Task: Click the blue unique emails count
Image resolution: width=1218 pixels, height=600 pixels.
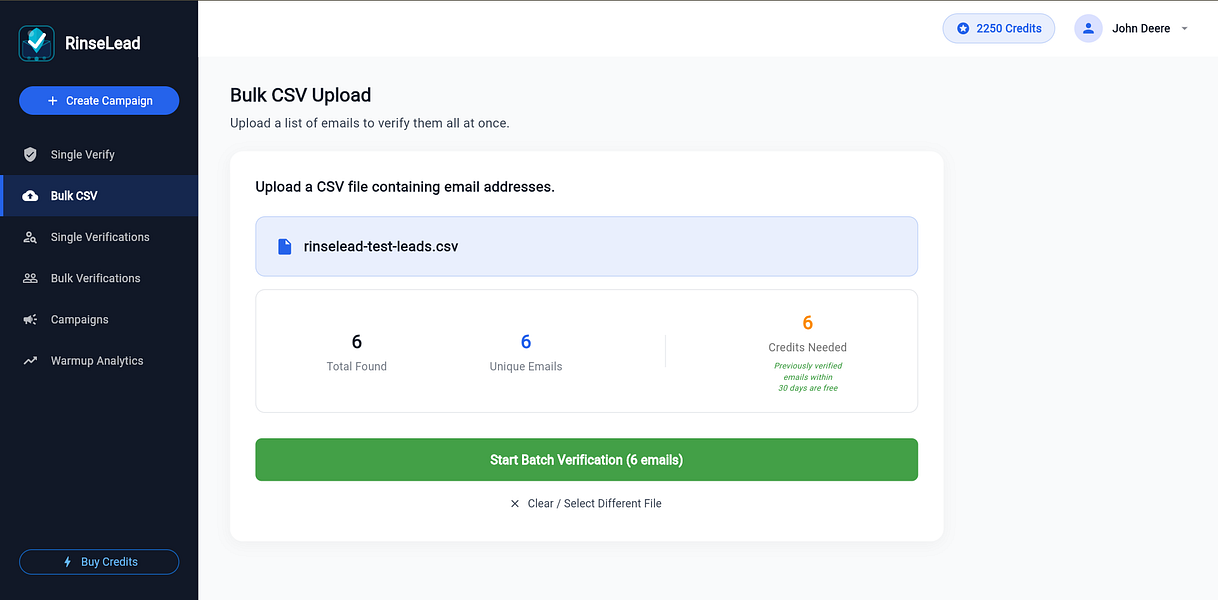Action: tap(526, 342)
